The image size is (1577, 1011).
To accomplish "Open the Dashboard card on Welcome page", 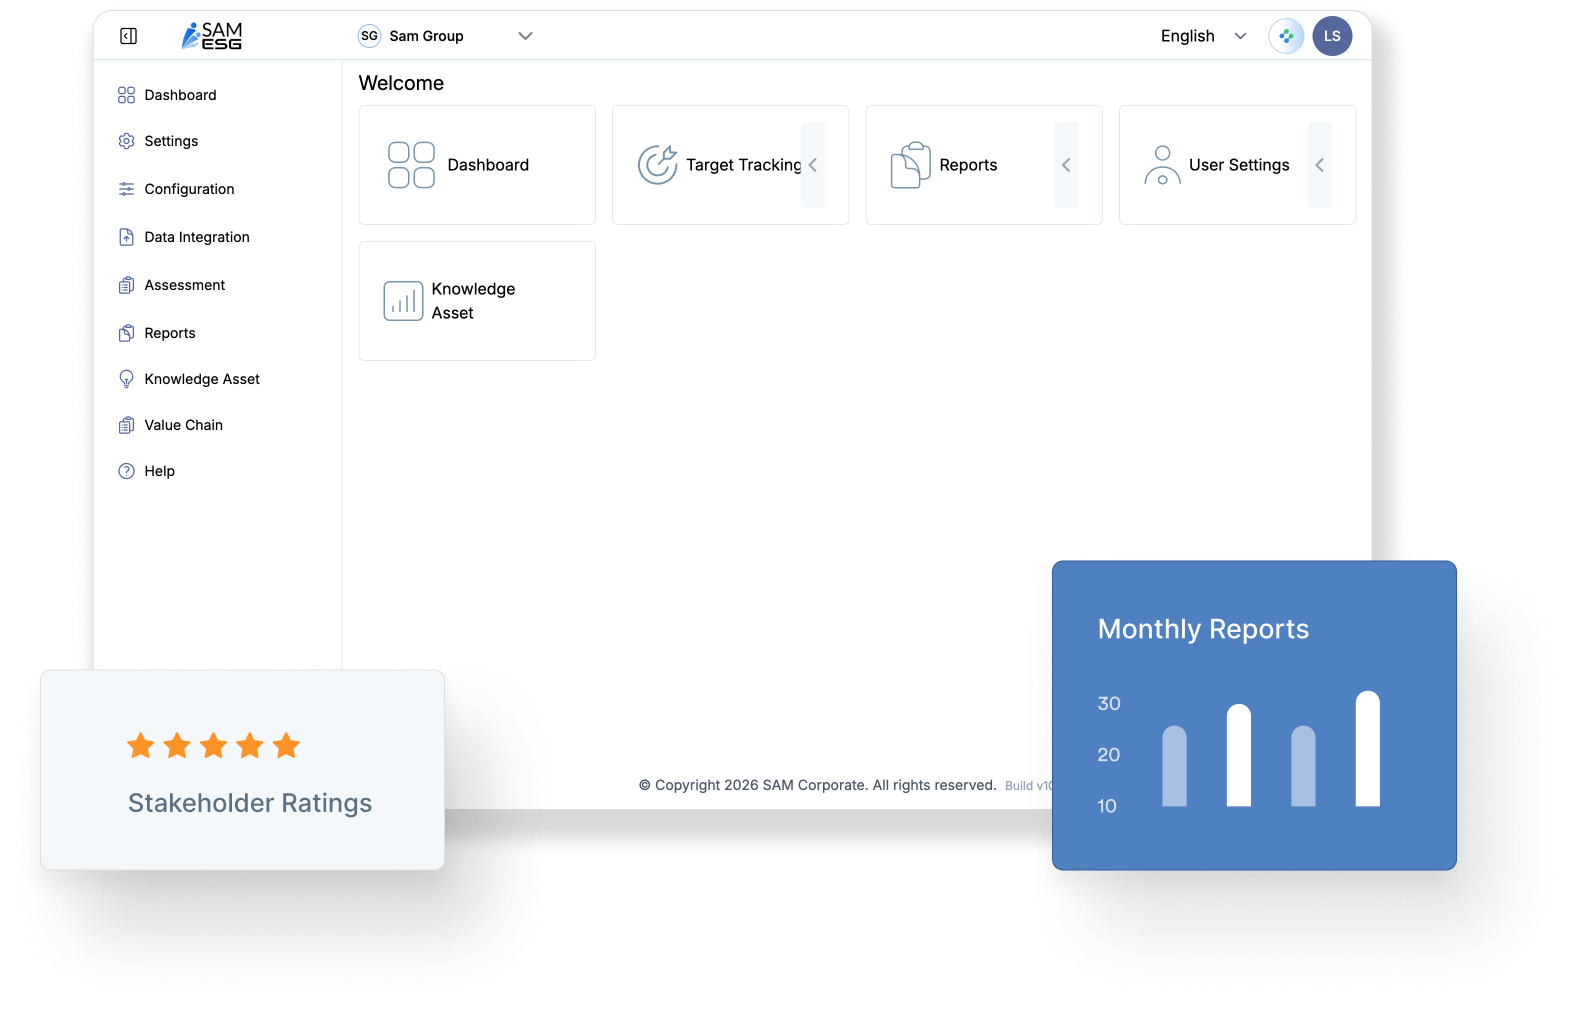I will 477,165.
